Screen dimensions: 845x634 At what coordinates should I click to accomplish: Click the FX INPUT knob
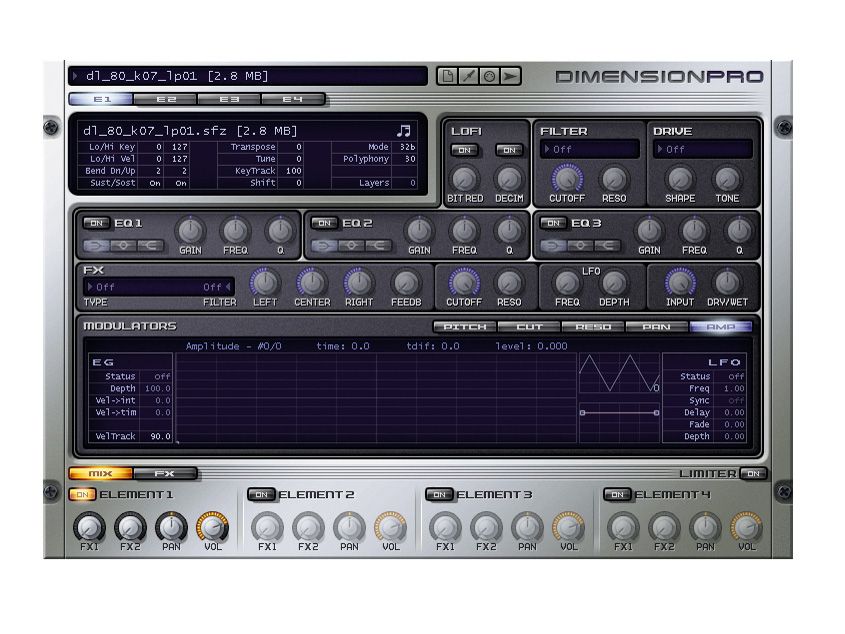coord(680,282)
